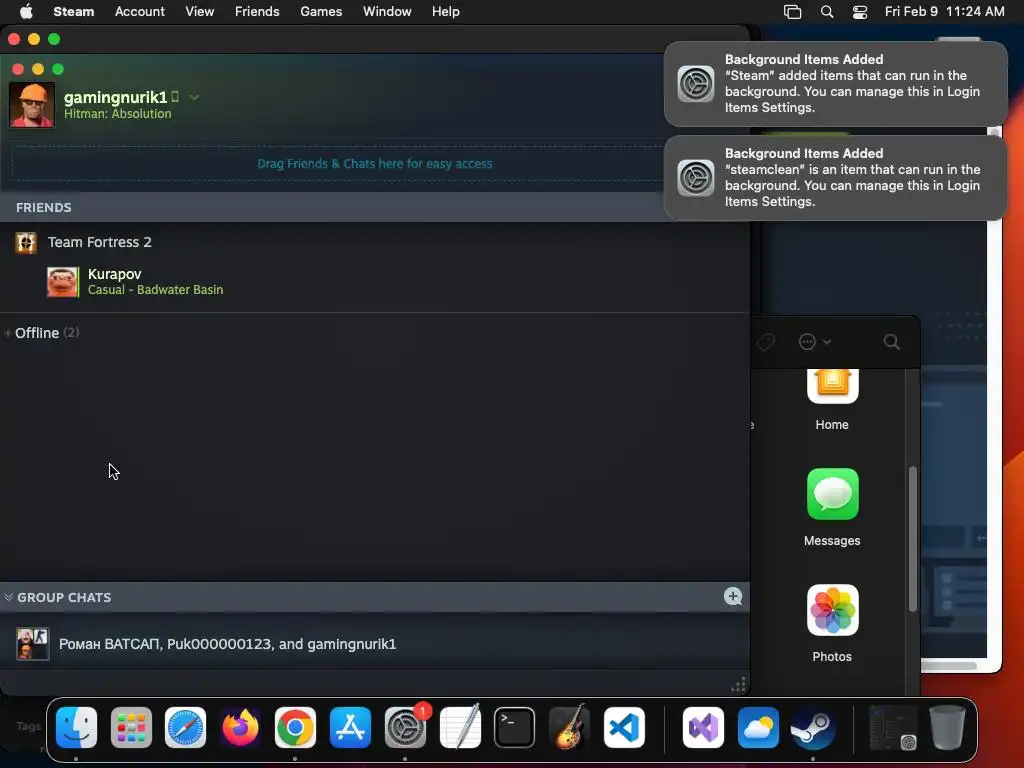The width and height of the screenshot is (1024, 768).
Task: Launch Safari from the Dock
Action: pyautogui.click(x=185, y=728)
